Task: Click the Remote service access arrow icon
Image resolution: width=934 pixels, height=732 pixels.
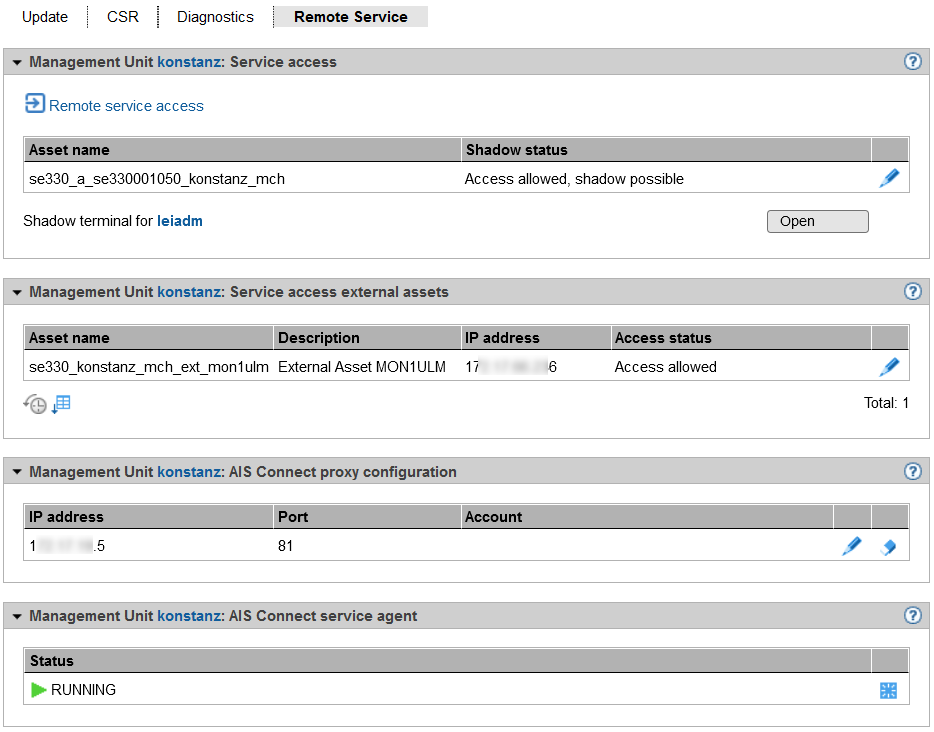Action: pos(35,104)
